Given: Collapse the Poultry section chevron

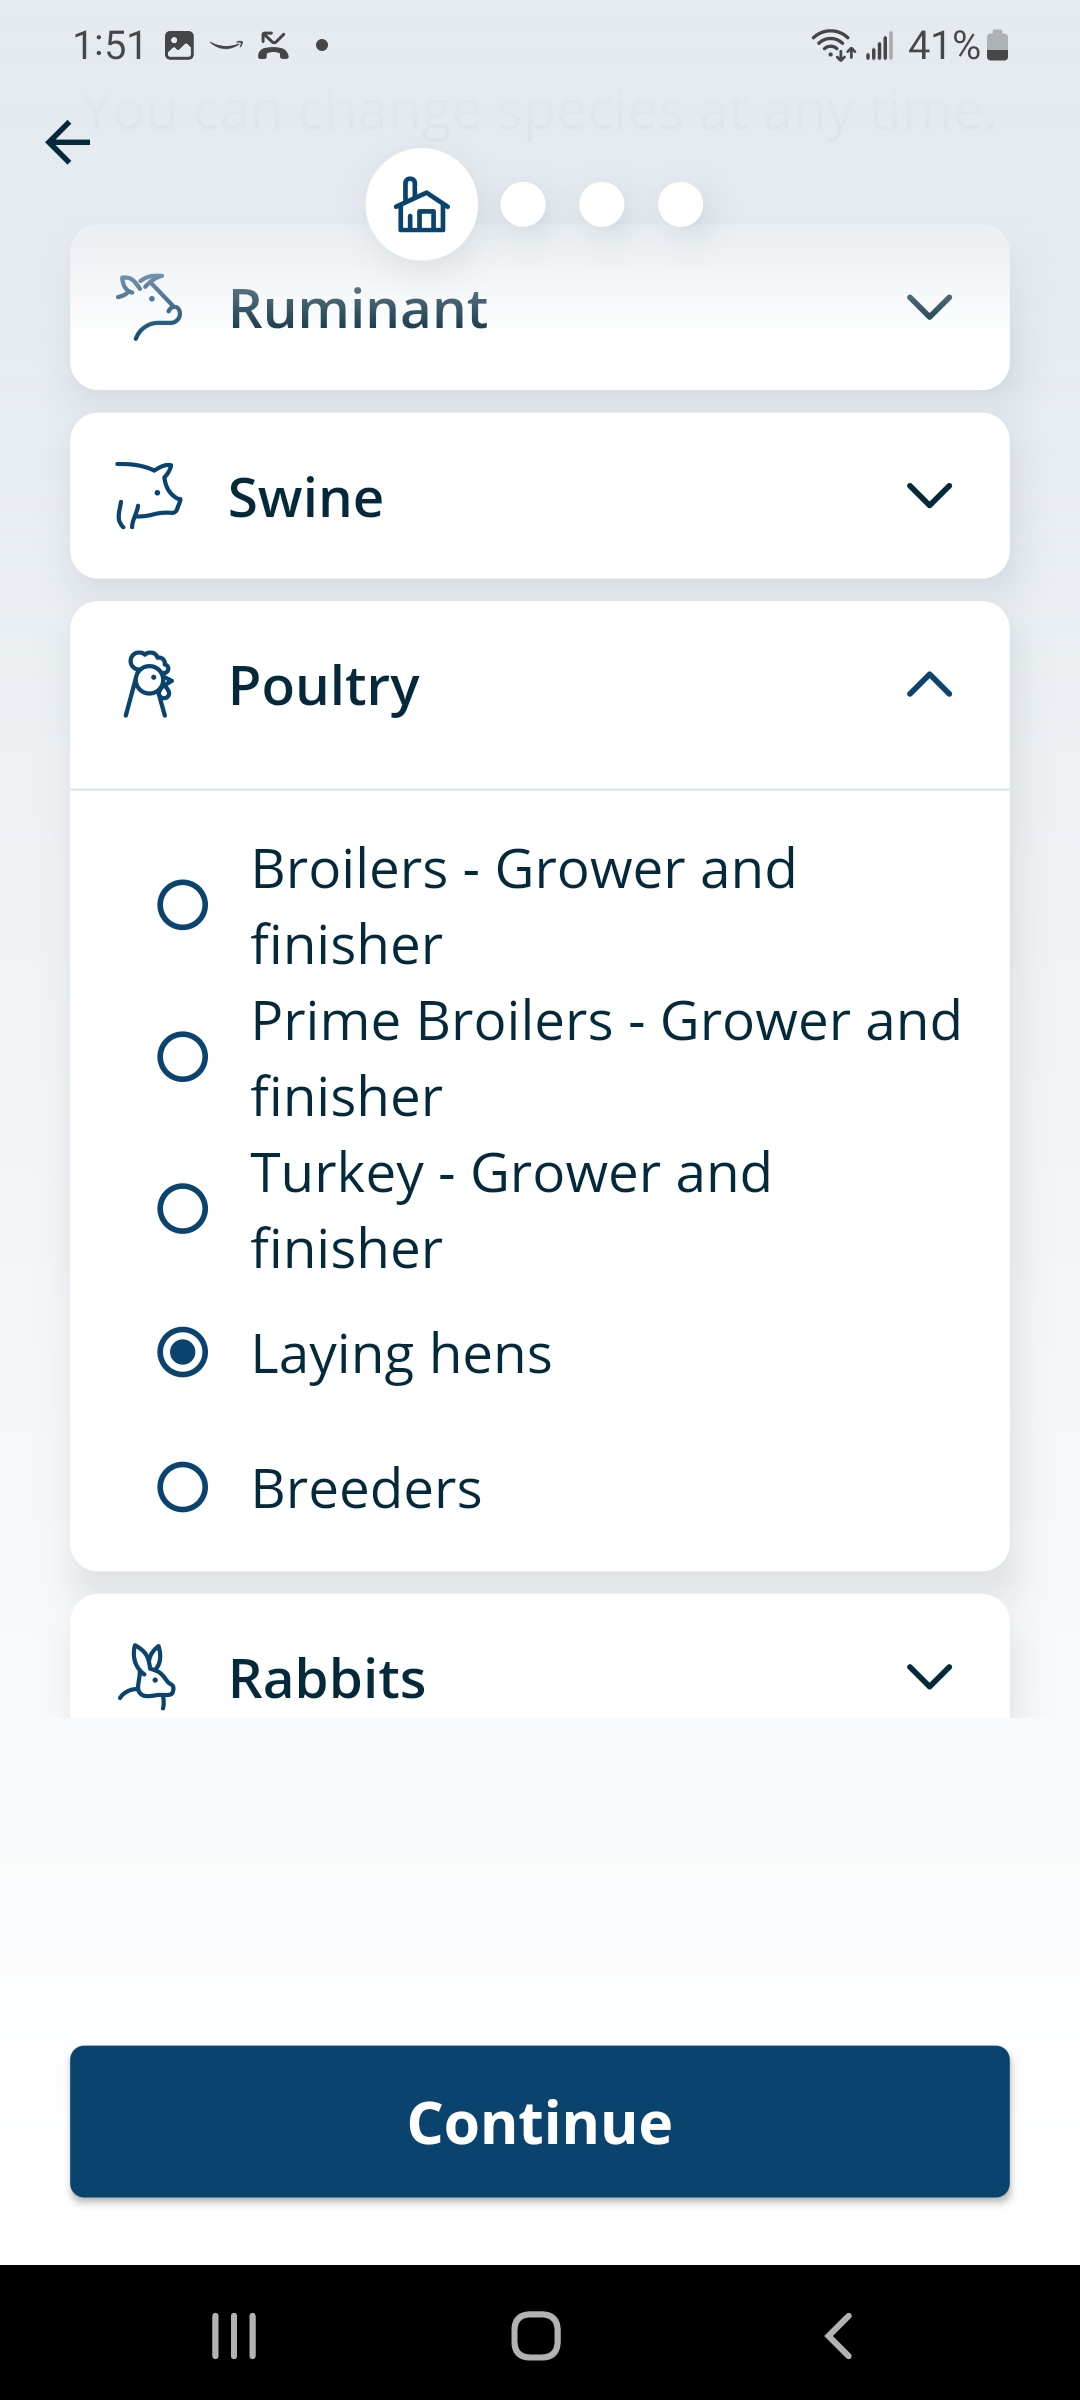Looking at the screenshot, I should pyautogui.click(x=929, y=685).
